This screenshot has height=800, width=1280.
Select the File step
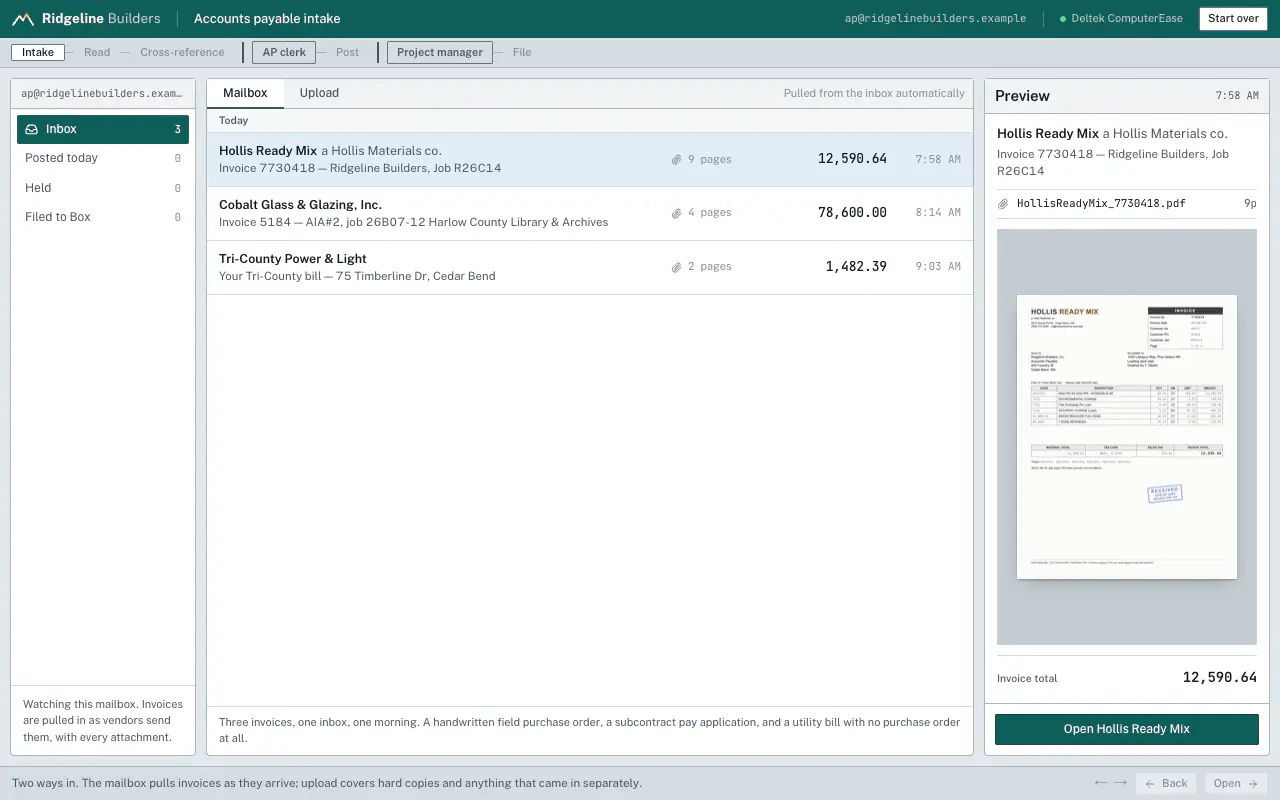click(522, 52)
